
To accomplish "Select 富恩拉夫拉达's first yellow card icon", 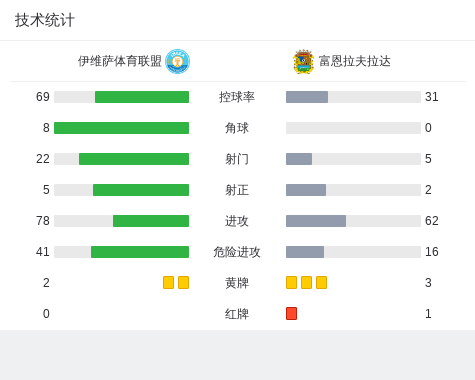I will [291, 282].
